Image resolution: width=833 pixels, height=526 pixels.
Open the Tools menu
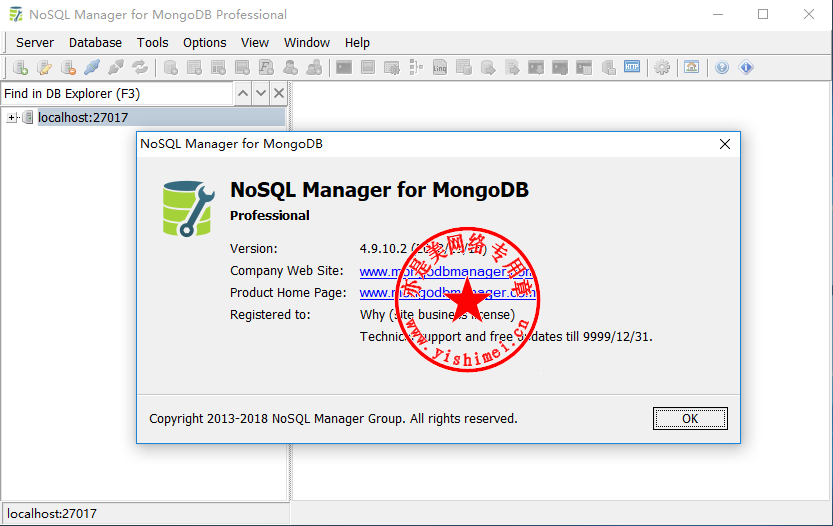[x=152, y=43]
